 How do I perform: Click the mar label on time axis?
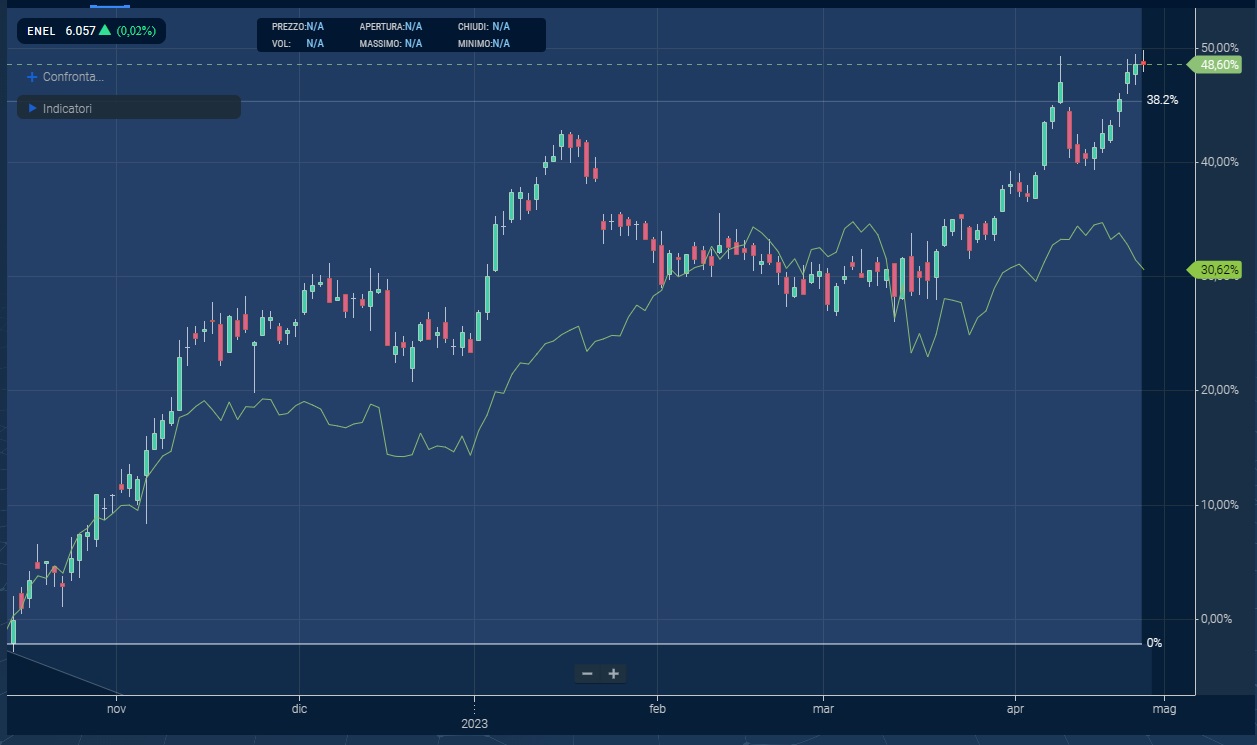click(x=823, y=708)
